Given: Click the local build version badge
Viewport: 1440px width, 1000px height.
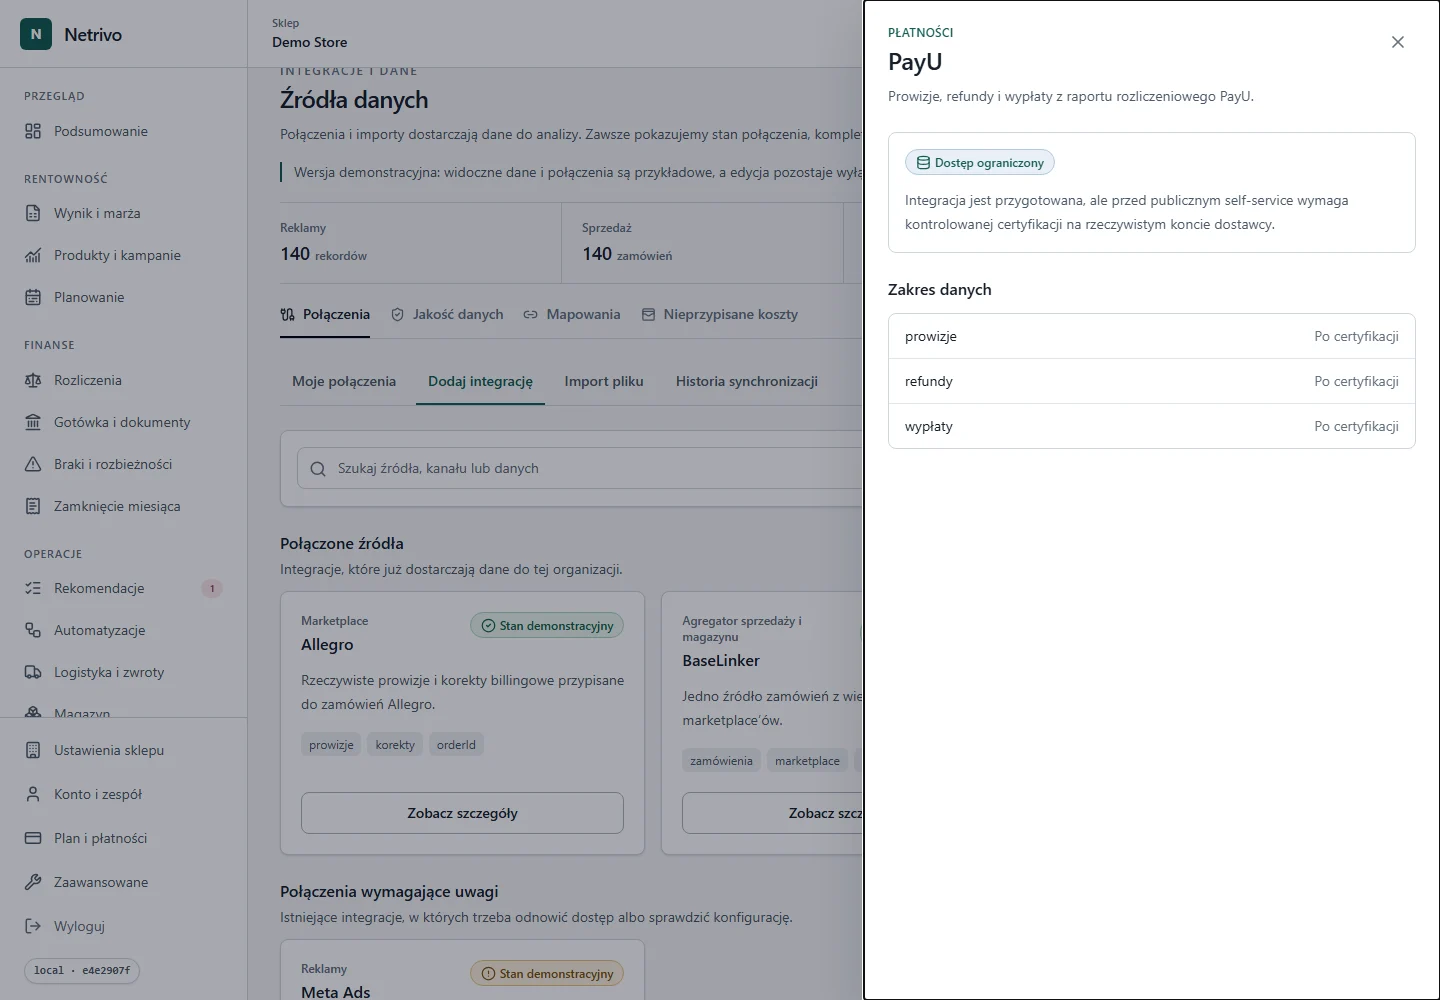Looking at the screenshot, I should [x=82, y=970].
